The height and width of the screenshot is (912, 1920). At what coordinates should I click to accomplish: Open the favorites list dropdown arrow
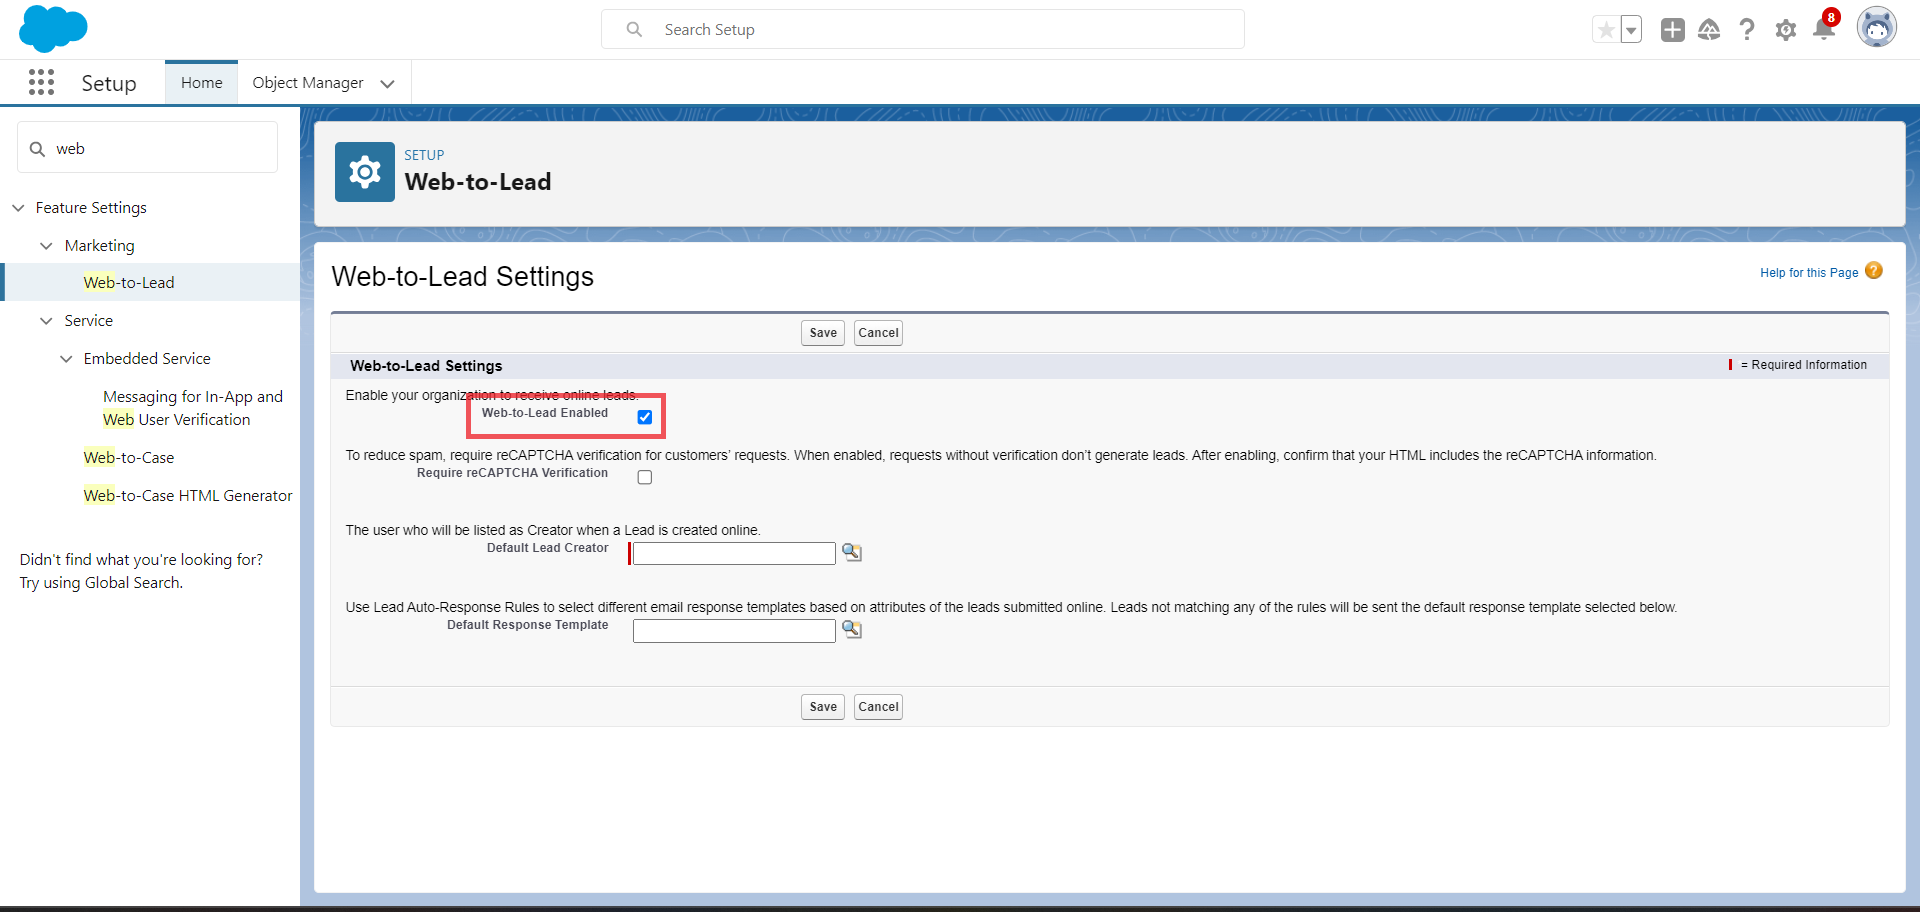(x=1631, y=30)
